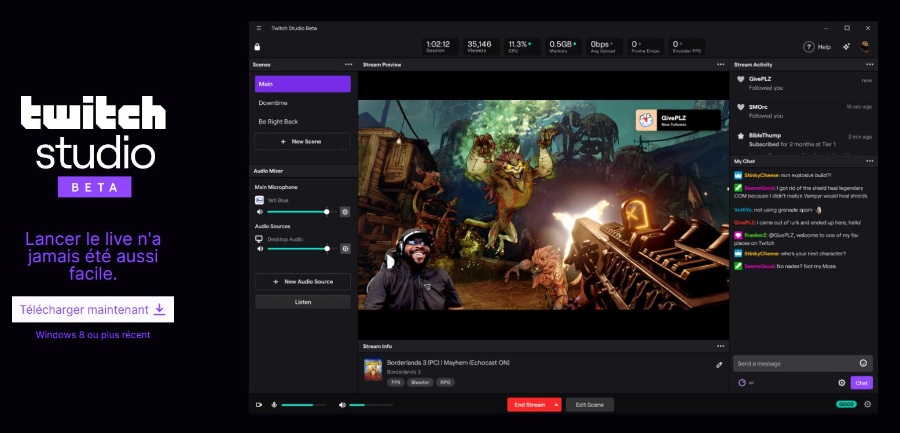The image size is (900, 433).
Task: Open the Stream Activity three-dot menu
Action: pos(870,64)
